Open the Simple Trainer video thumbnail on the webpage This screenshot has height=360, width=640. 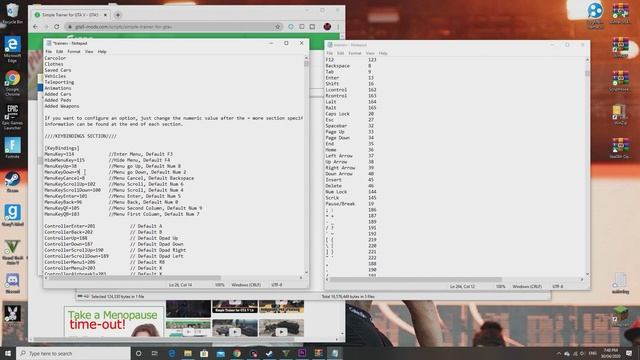click(235, 307)
